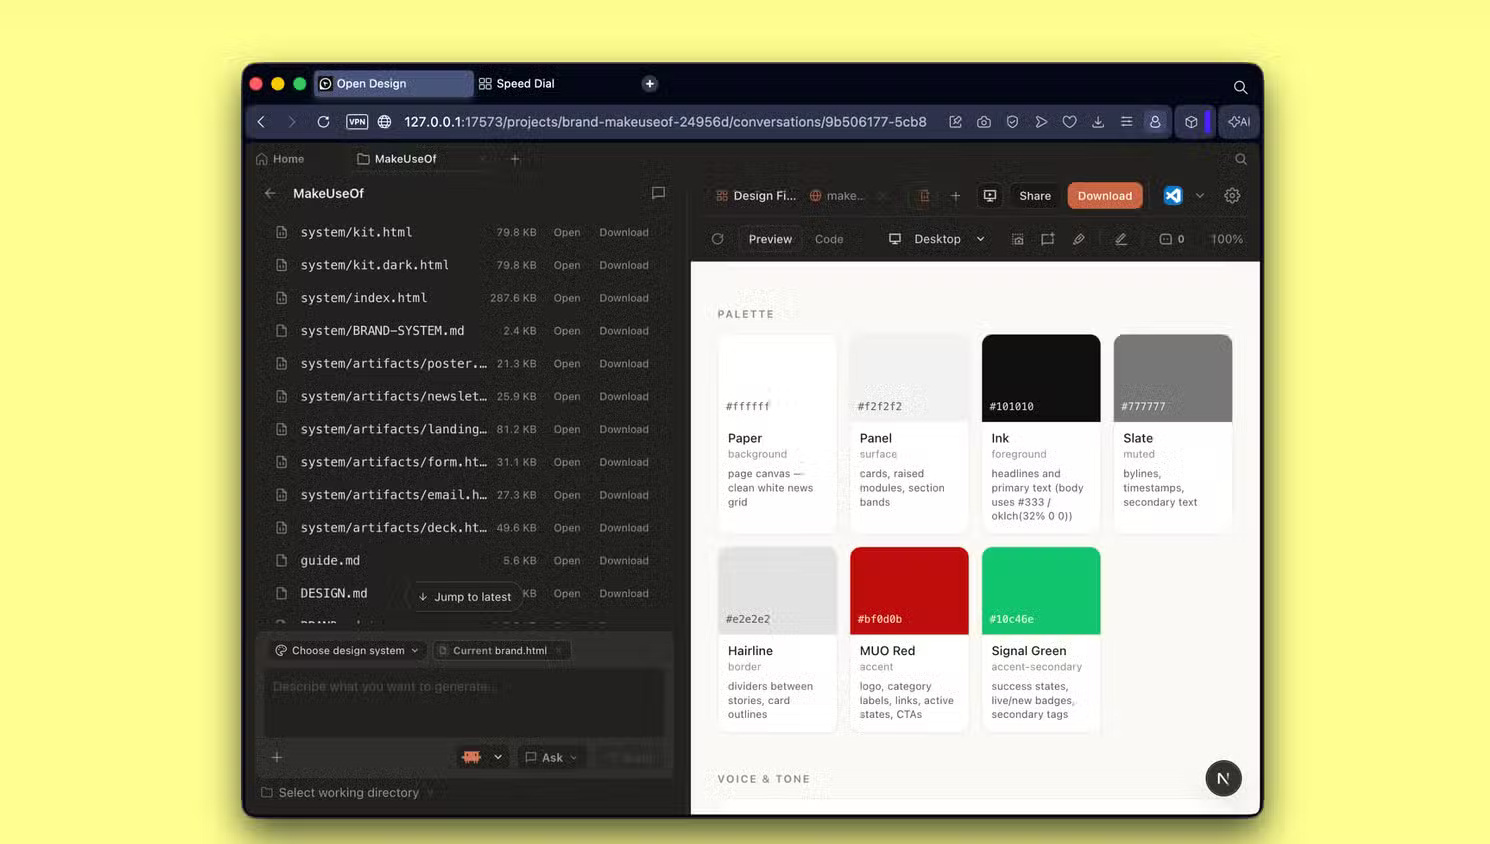Open system/BRAND-SYSTEM.md via its Open link
The image size is (1490, 844).
(x=566, y=331)
